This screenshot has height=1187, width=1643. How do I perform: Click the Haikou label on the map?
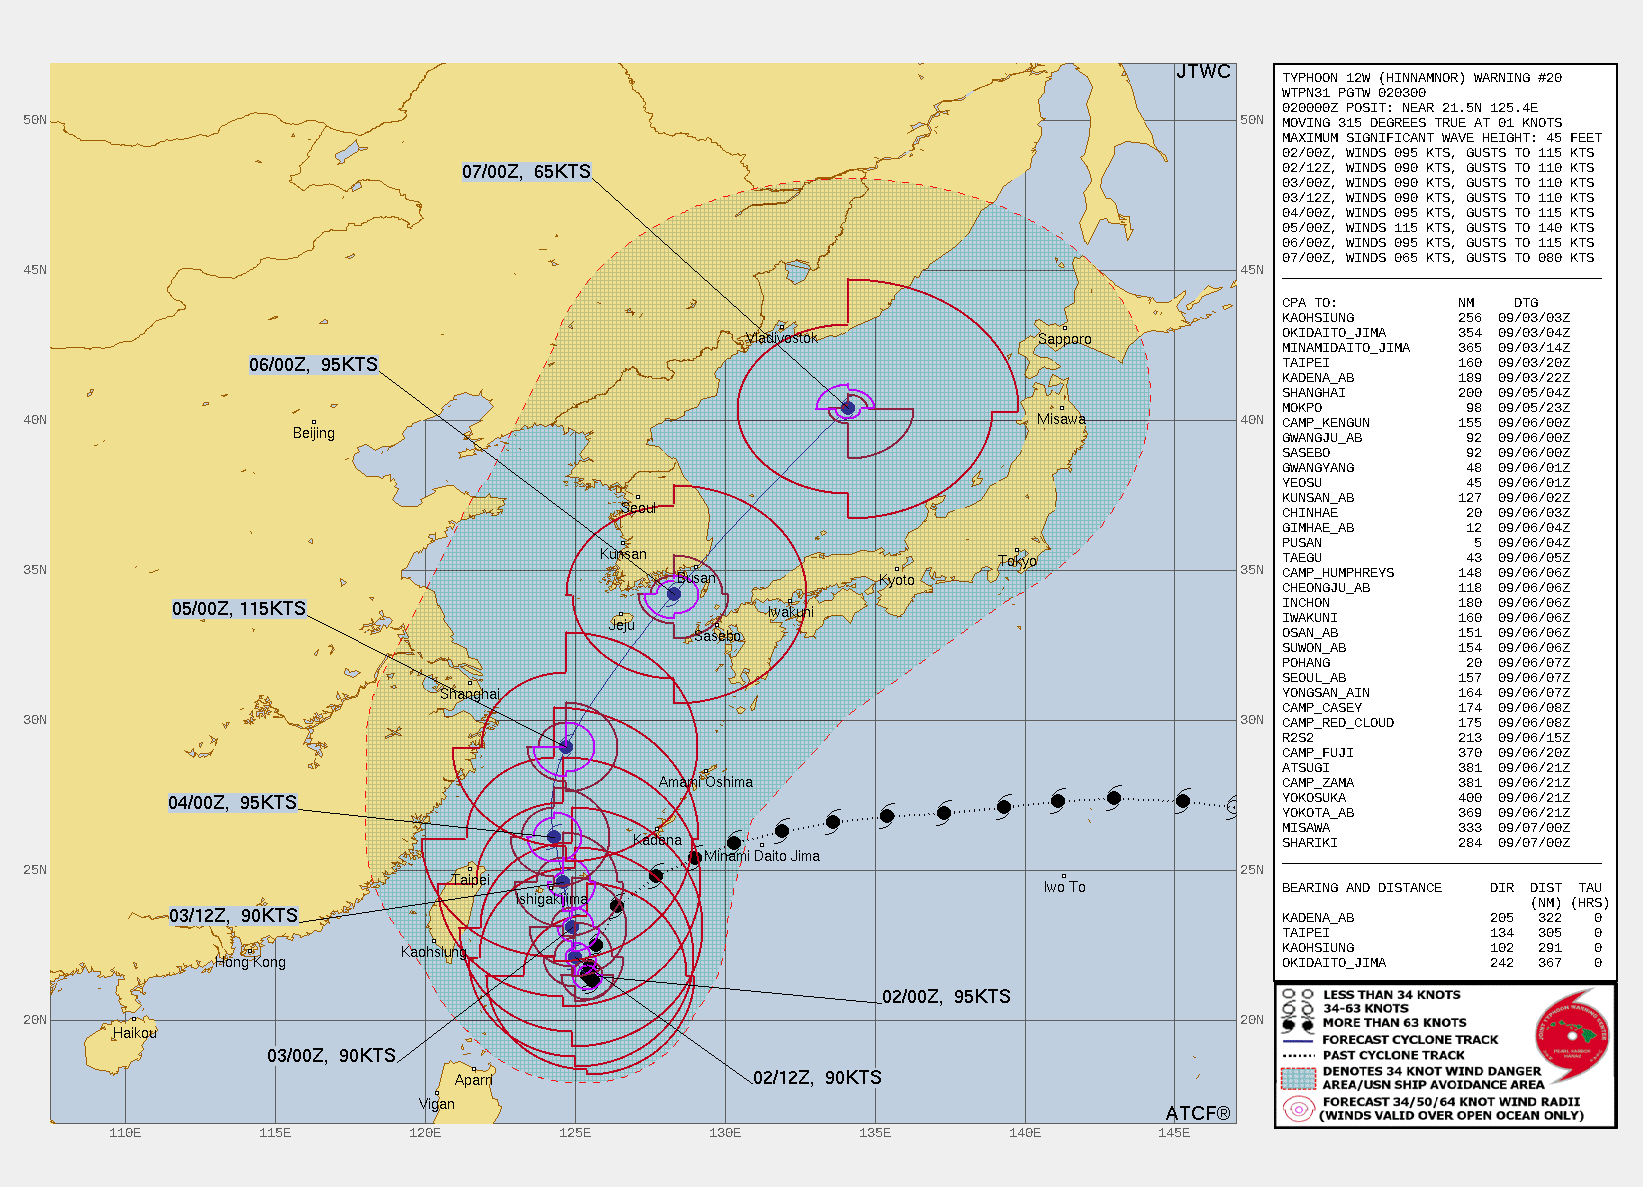tap(135, 1033)
